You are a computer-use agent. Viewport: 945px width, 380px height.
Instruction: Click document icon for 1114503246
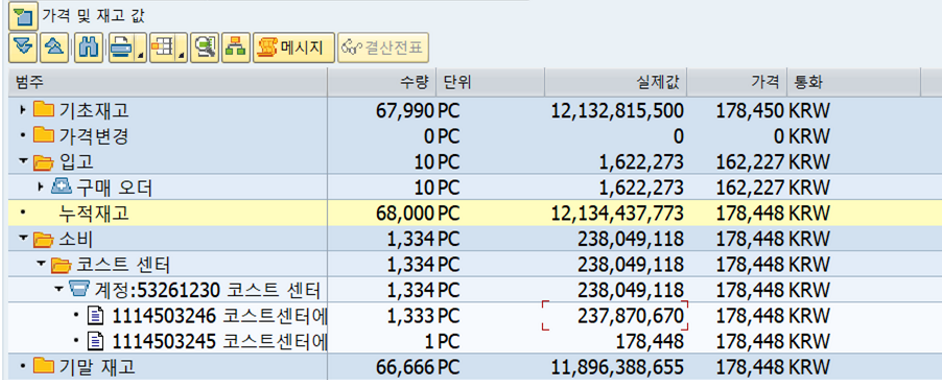pos(96,315)
